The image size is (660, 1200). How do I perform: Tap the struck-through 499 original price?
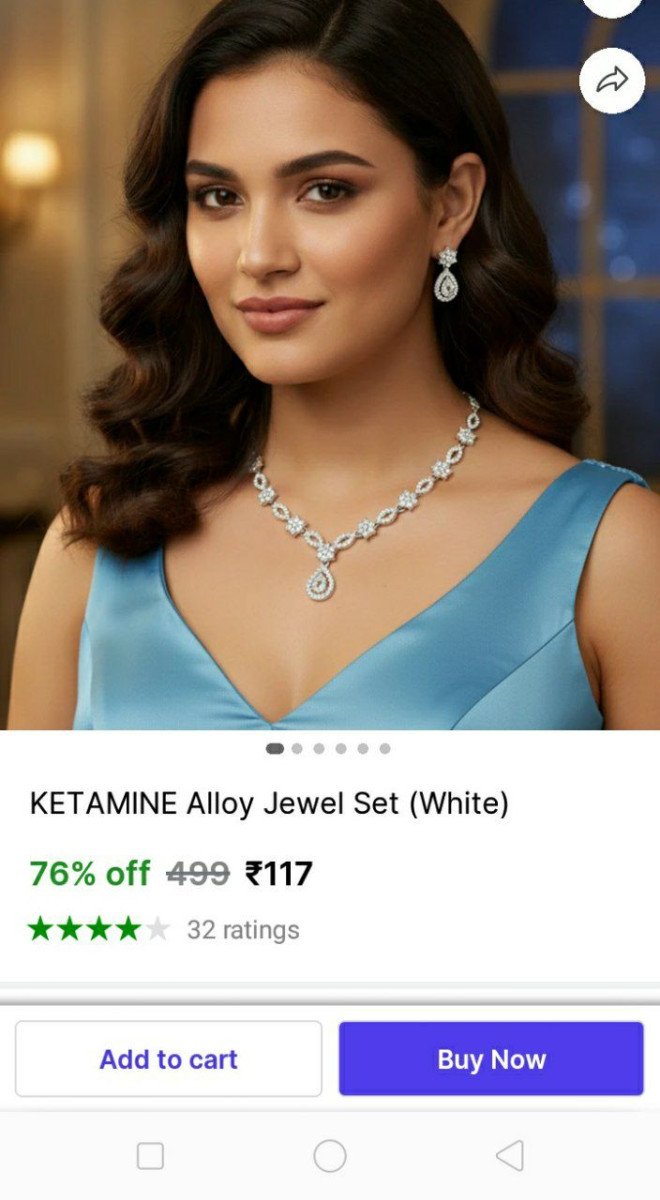[x=198, y=874]
